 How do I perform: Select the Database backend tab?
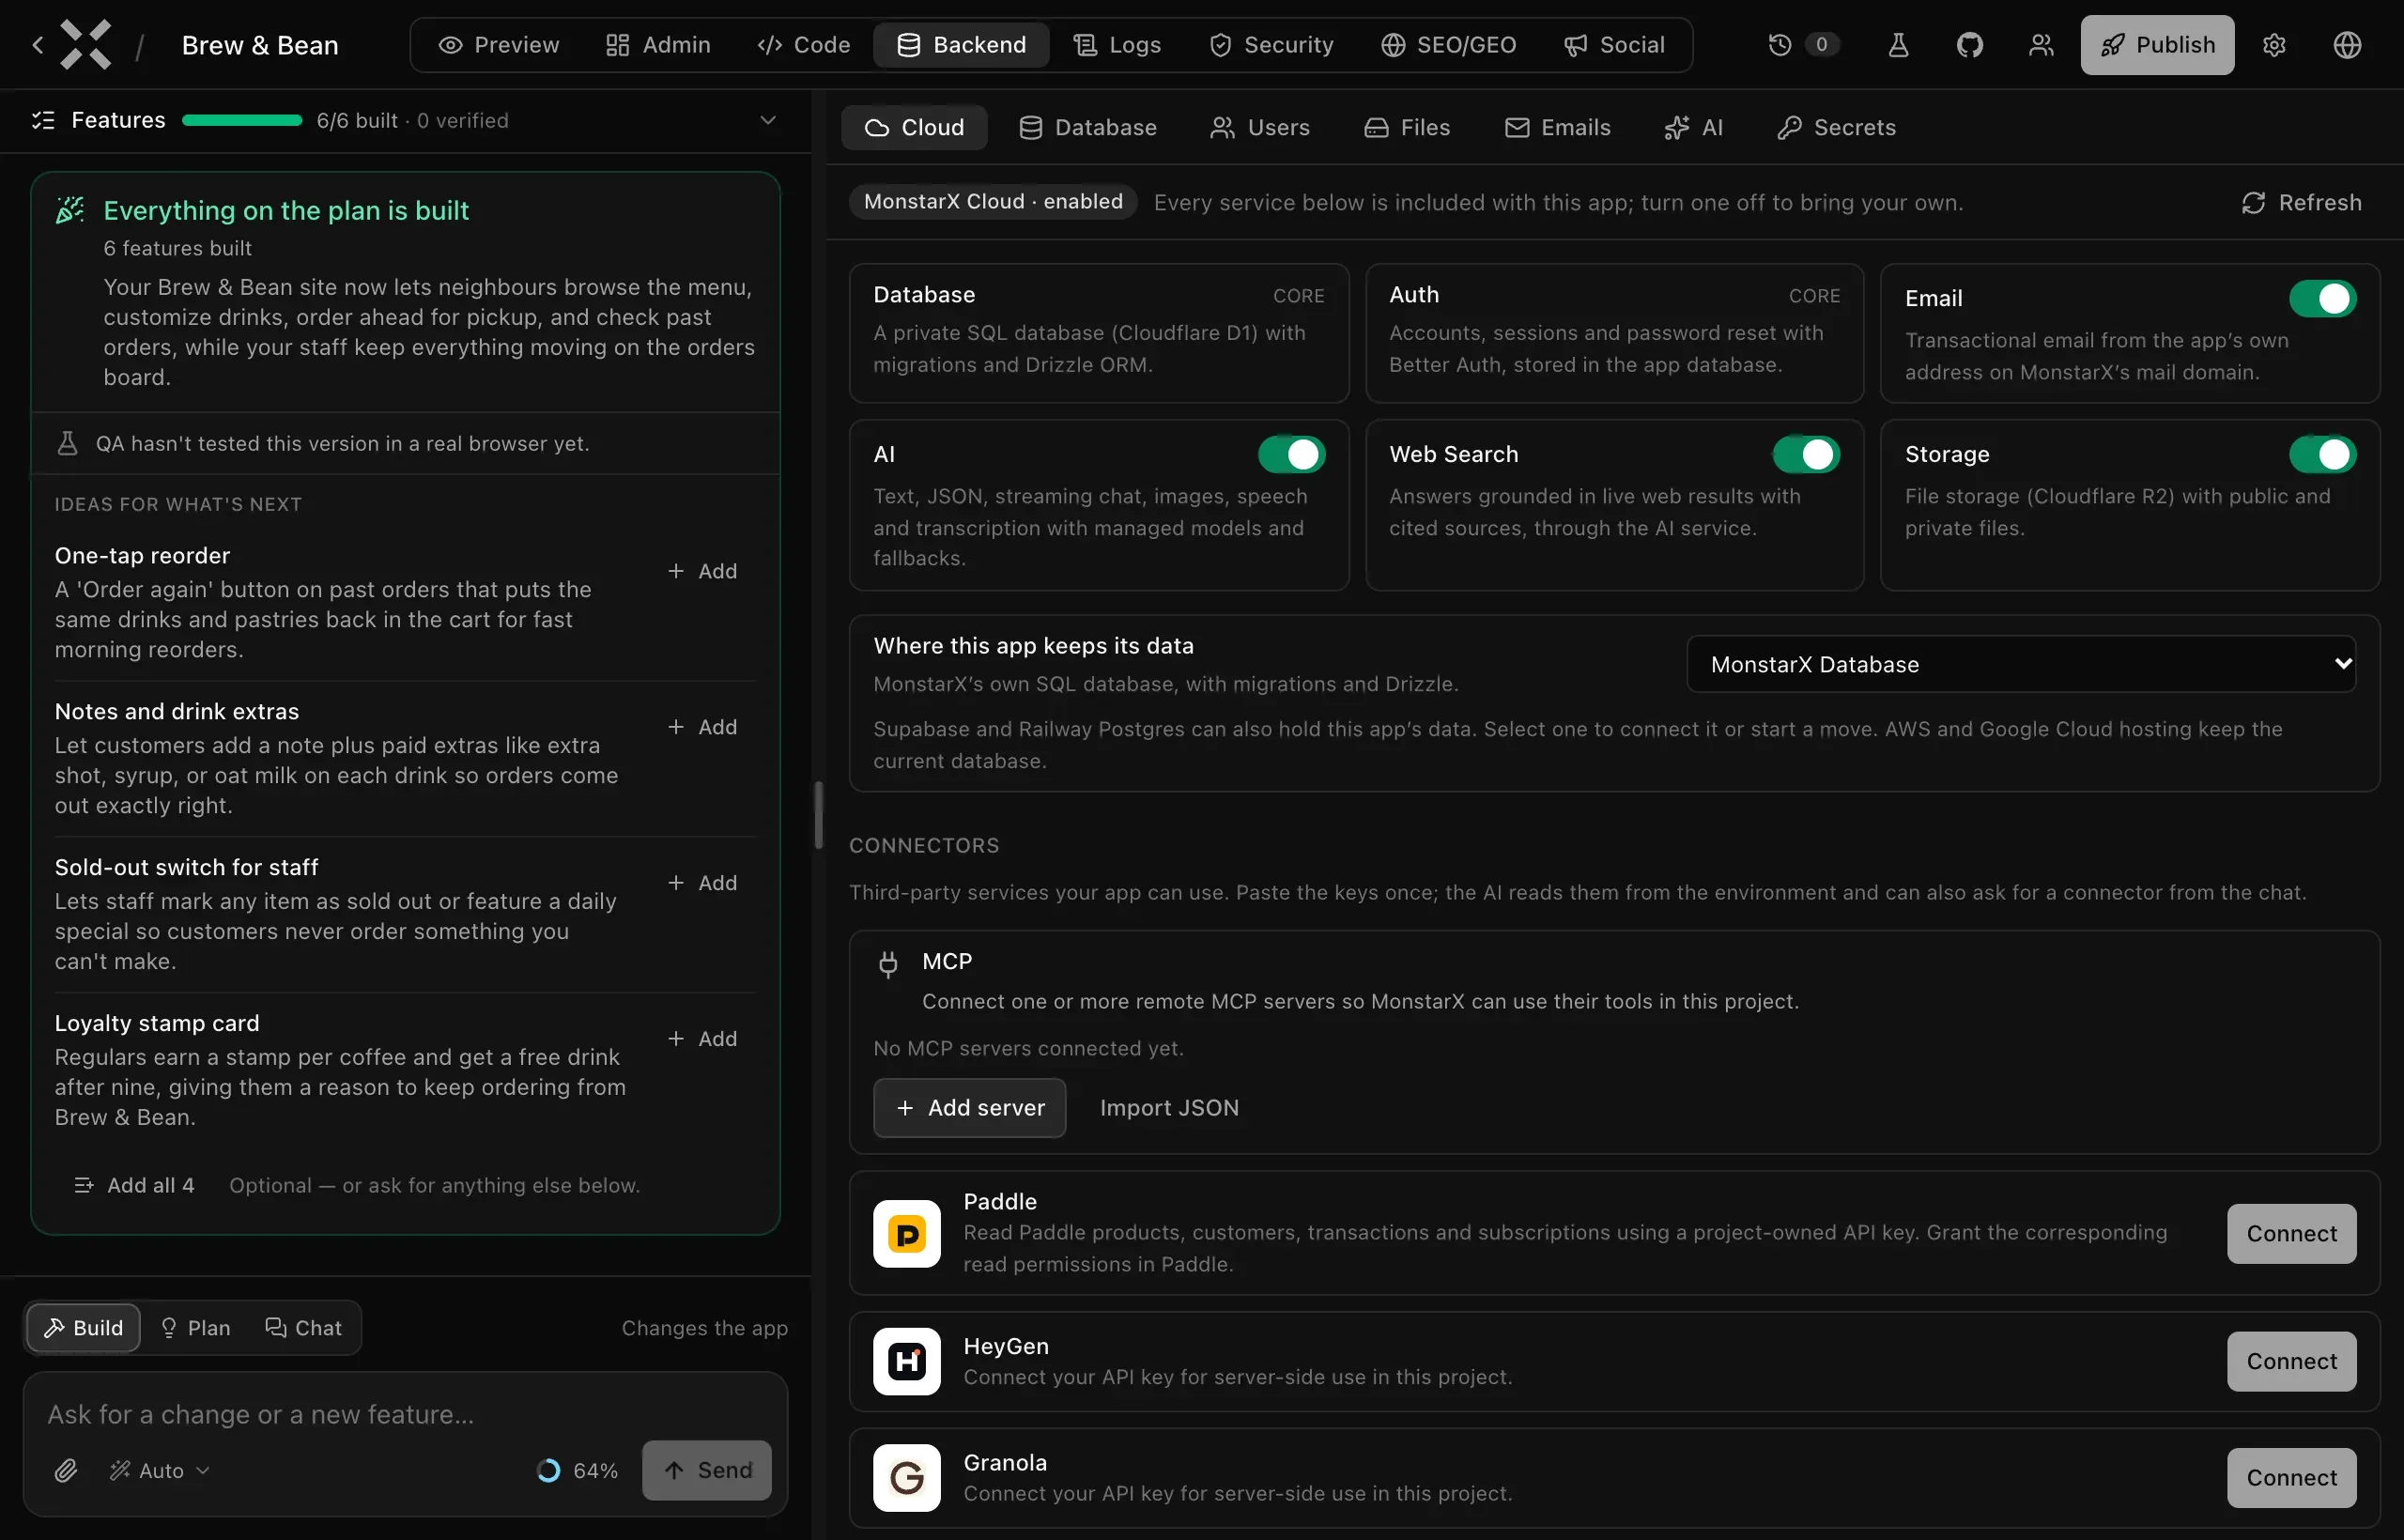click(1088, 128)
